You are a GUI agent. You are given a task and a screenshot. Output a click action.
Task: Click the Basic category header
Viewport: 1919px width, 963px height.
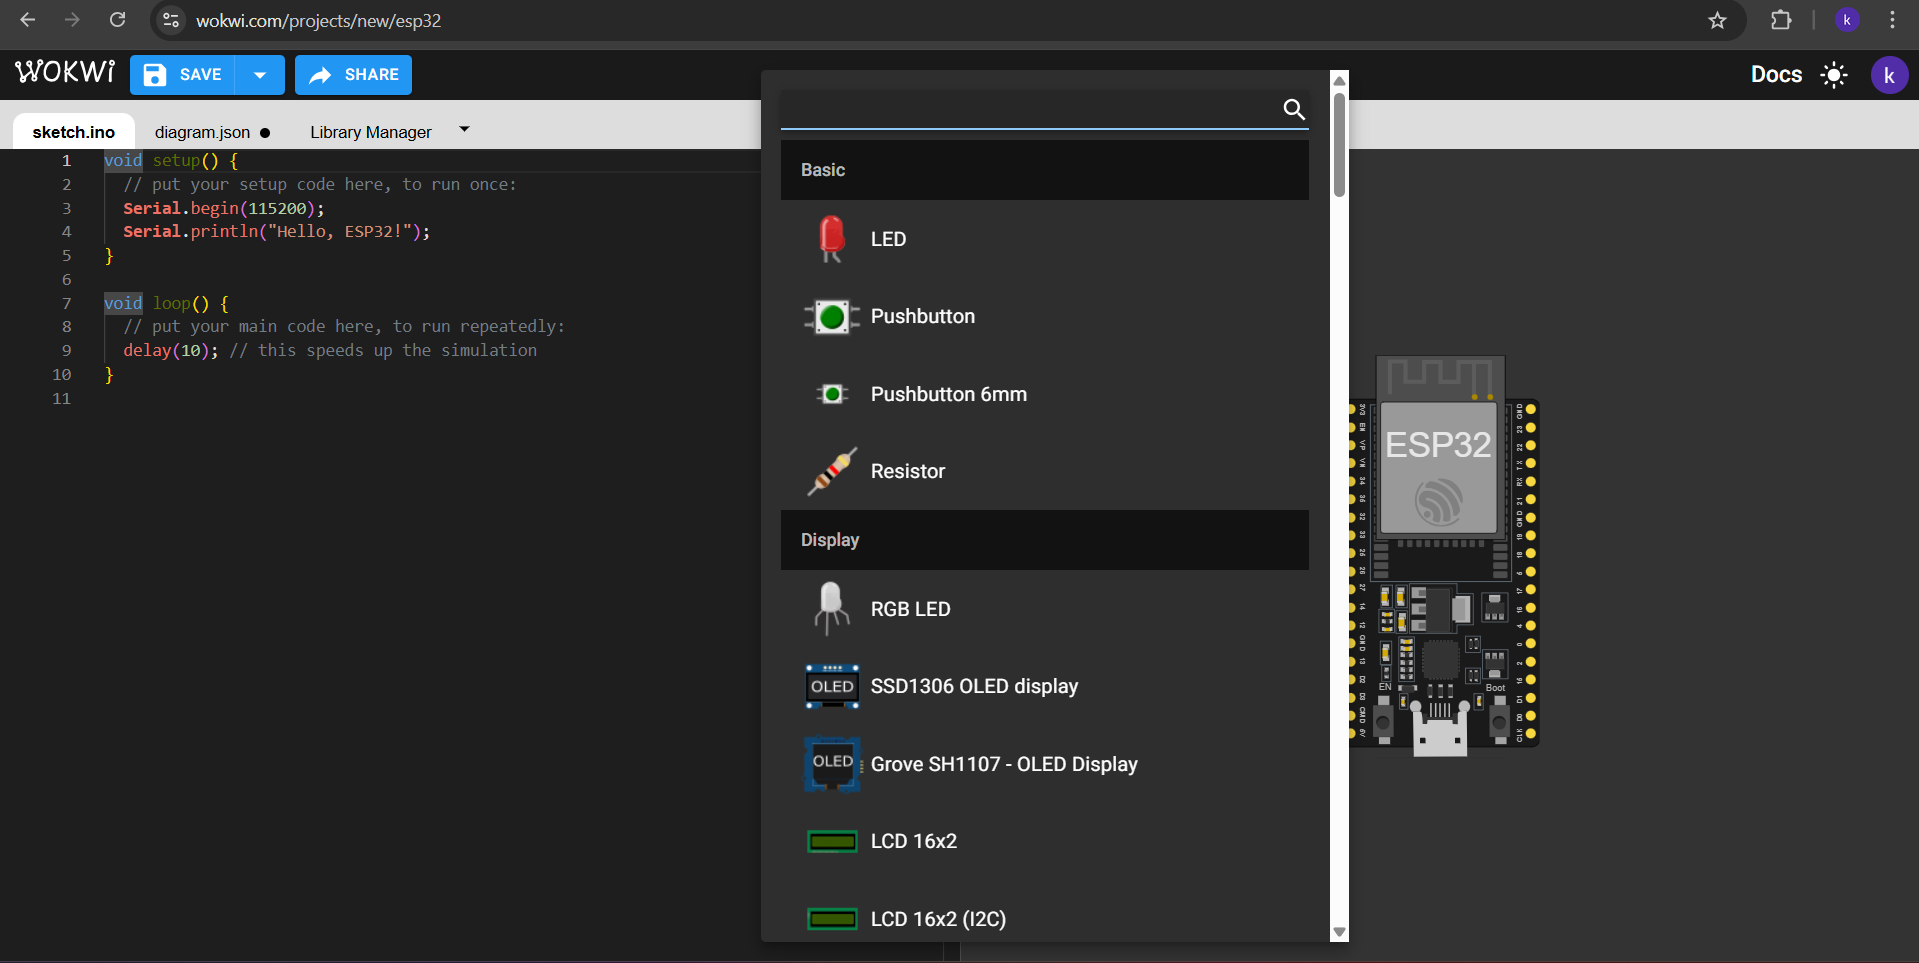pyautogui.click(x=1044, y=170)
